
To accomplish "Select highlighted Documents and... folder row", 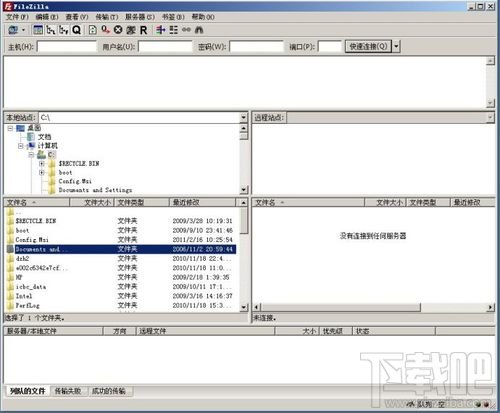I will click(x=121, y=249).
